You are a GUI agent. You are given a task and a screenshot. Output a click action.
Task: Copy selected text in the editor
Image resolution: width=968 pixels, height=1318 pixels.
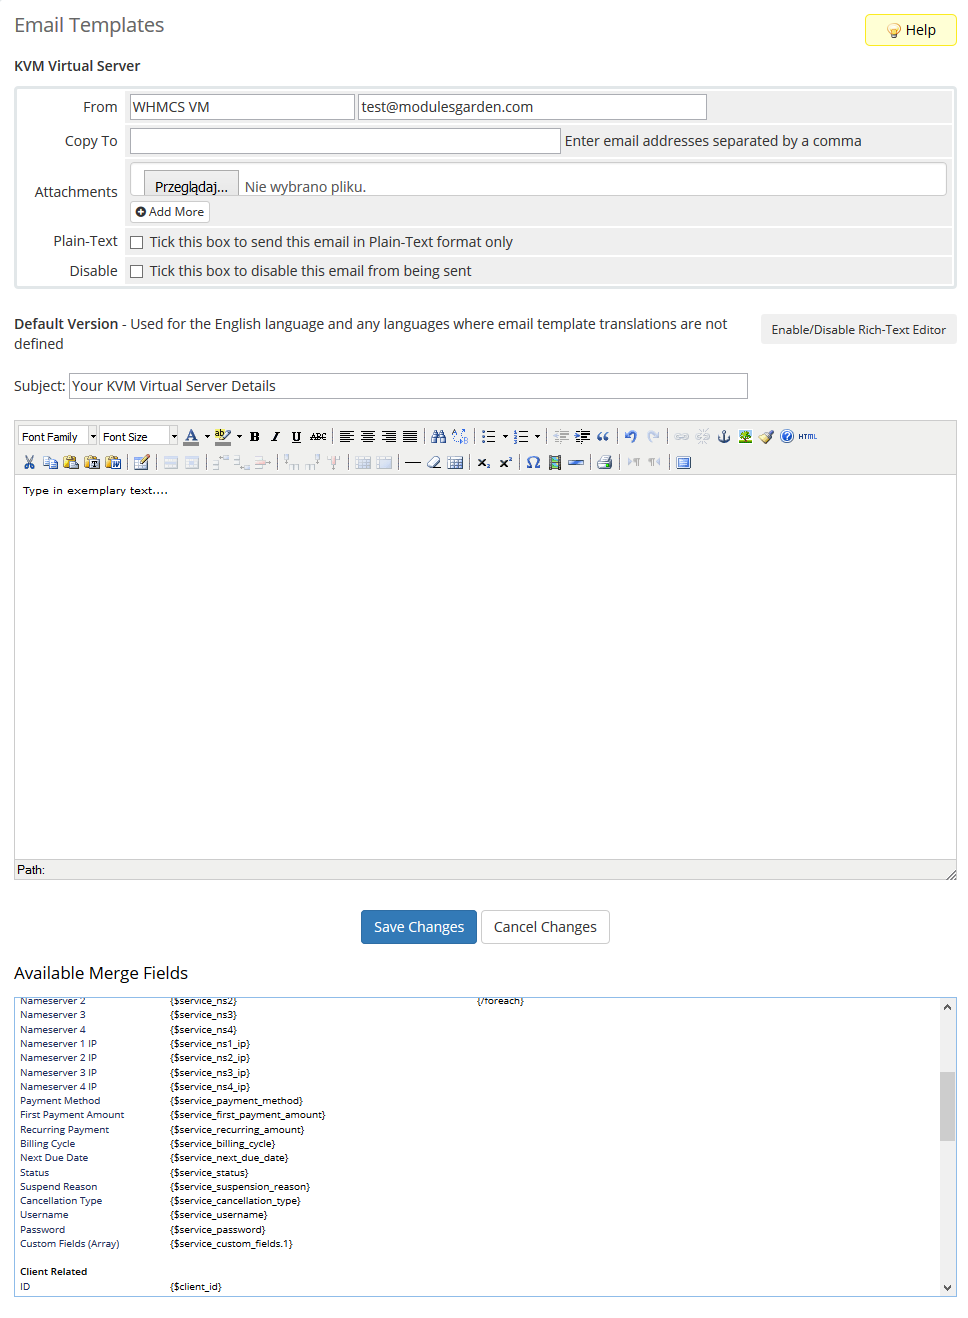click(50, 462)
